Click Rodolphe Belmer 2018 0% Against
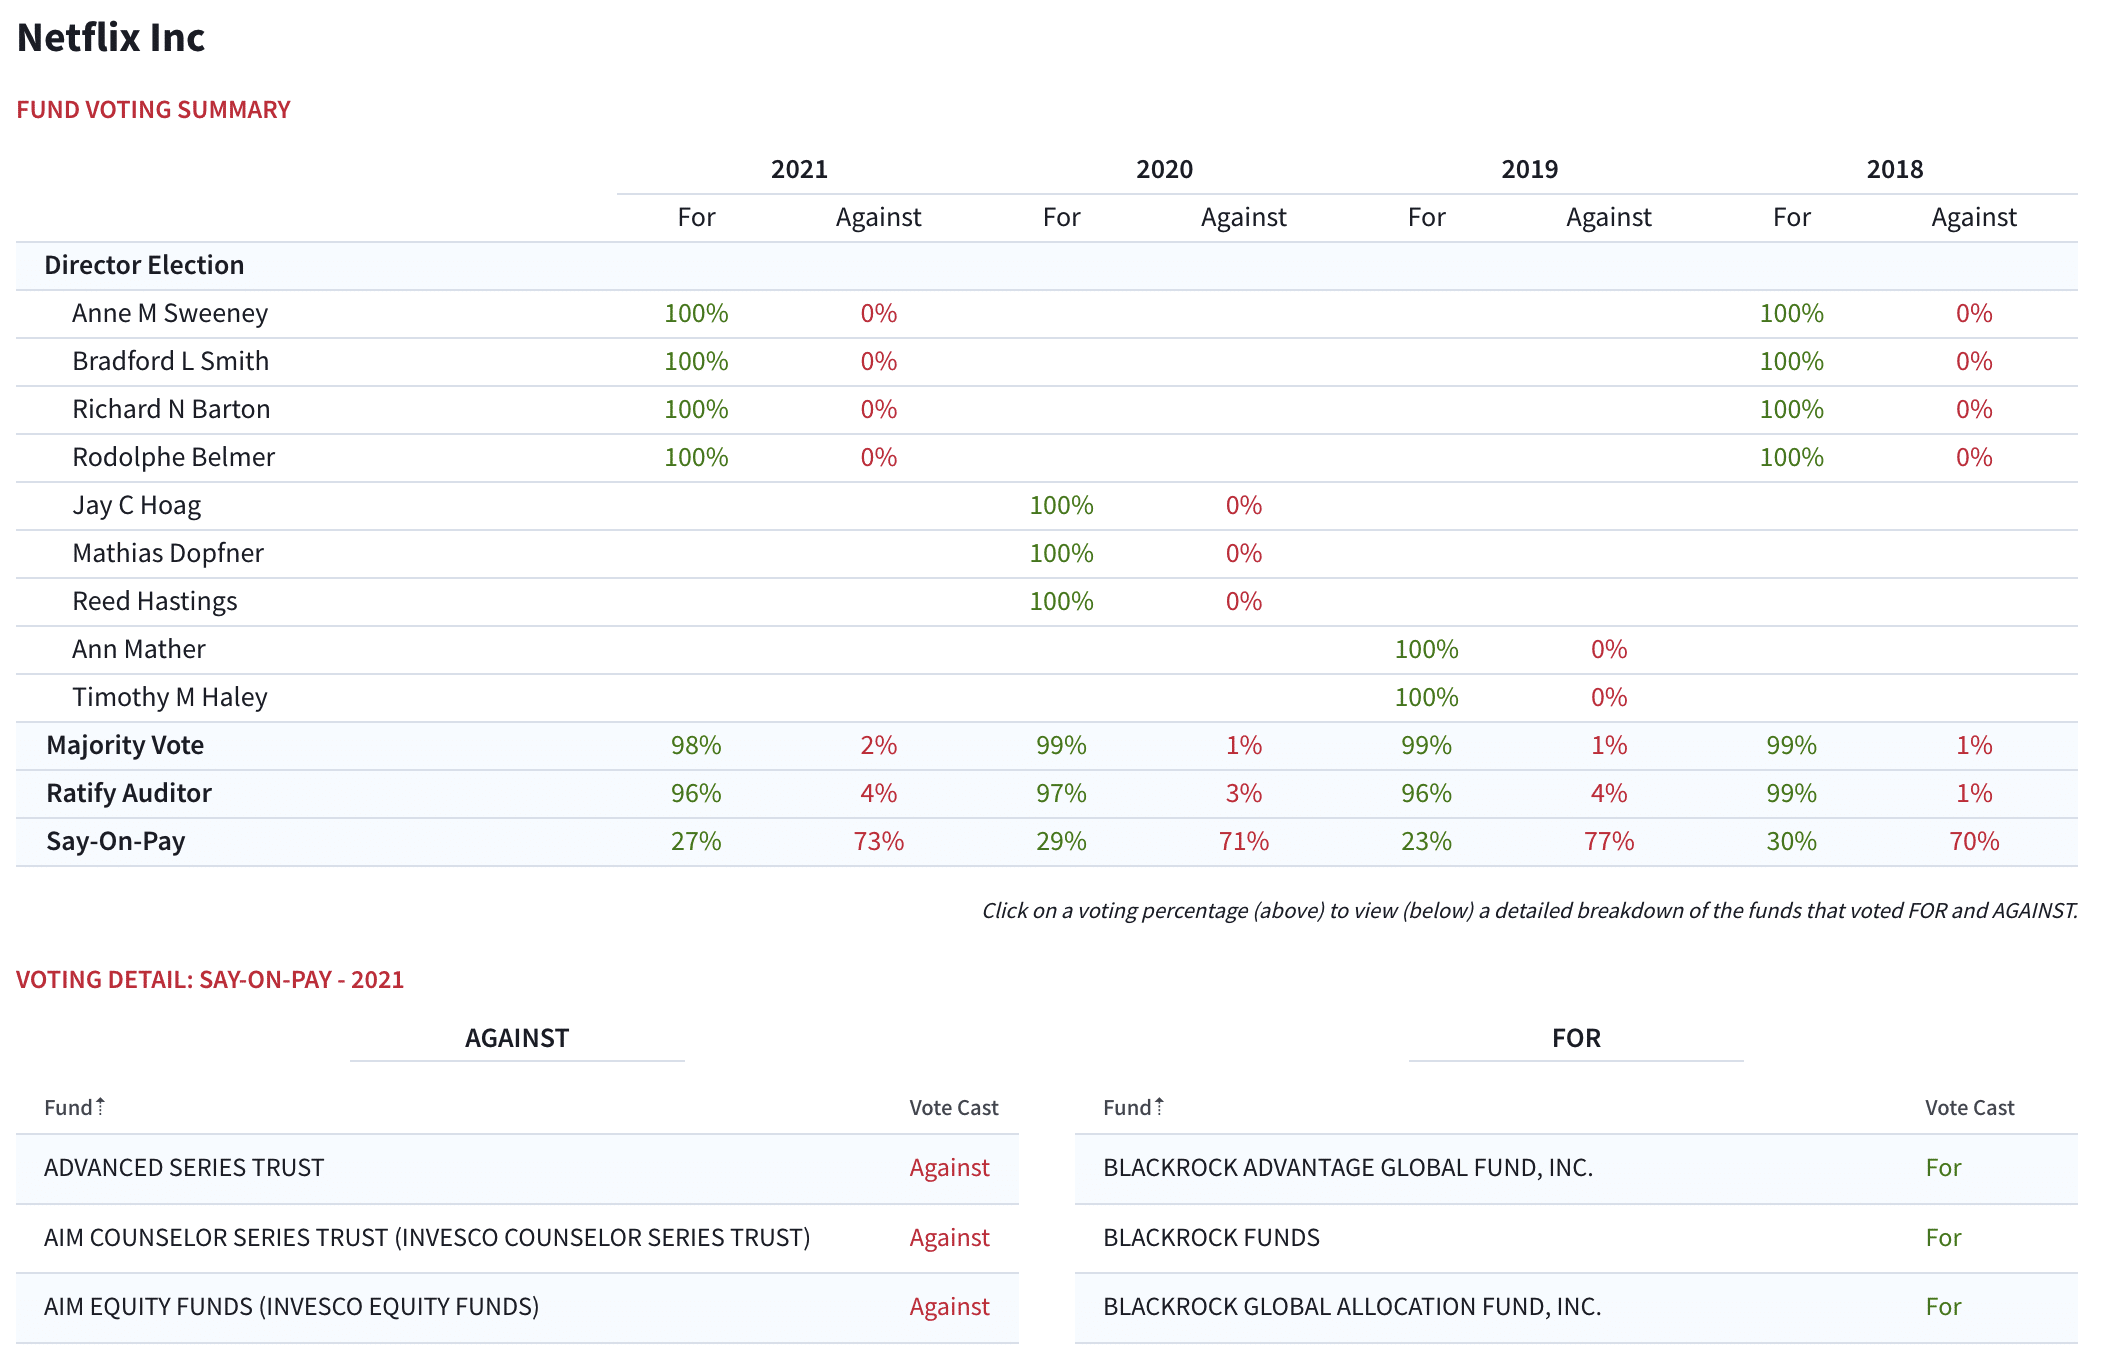 [x=1974, y=457]
